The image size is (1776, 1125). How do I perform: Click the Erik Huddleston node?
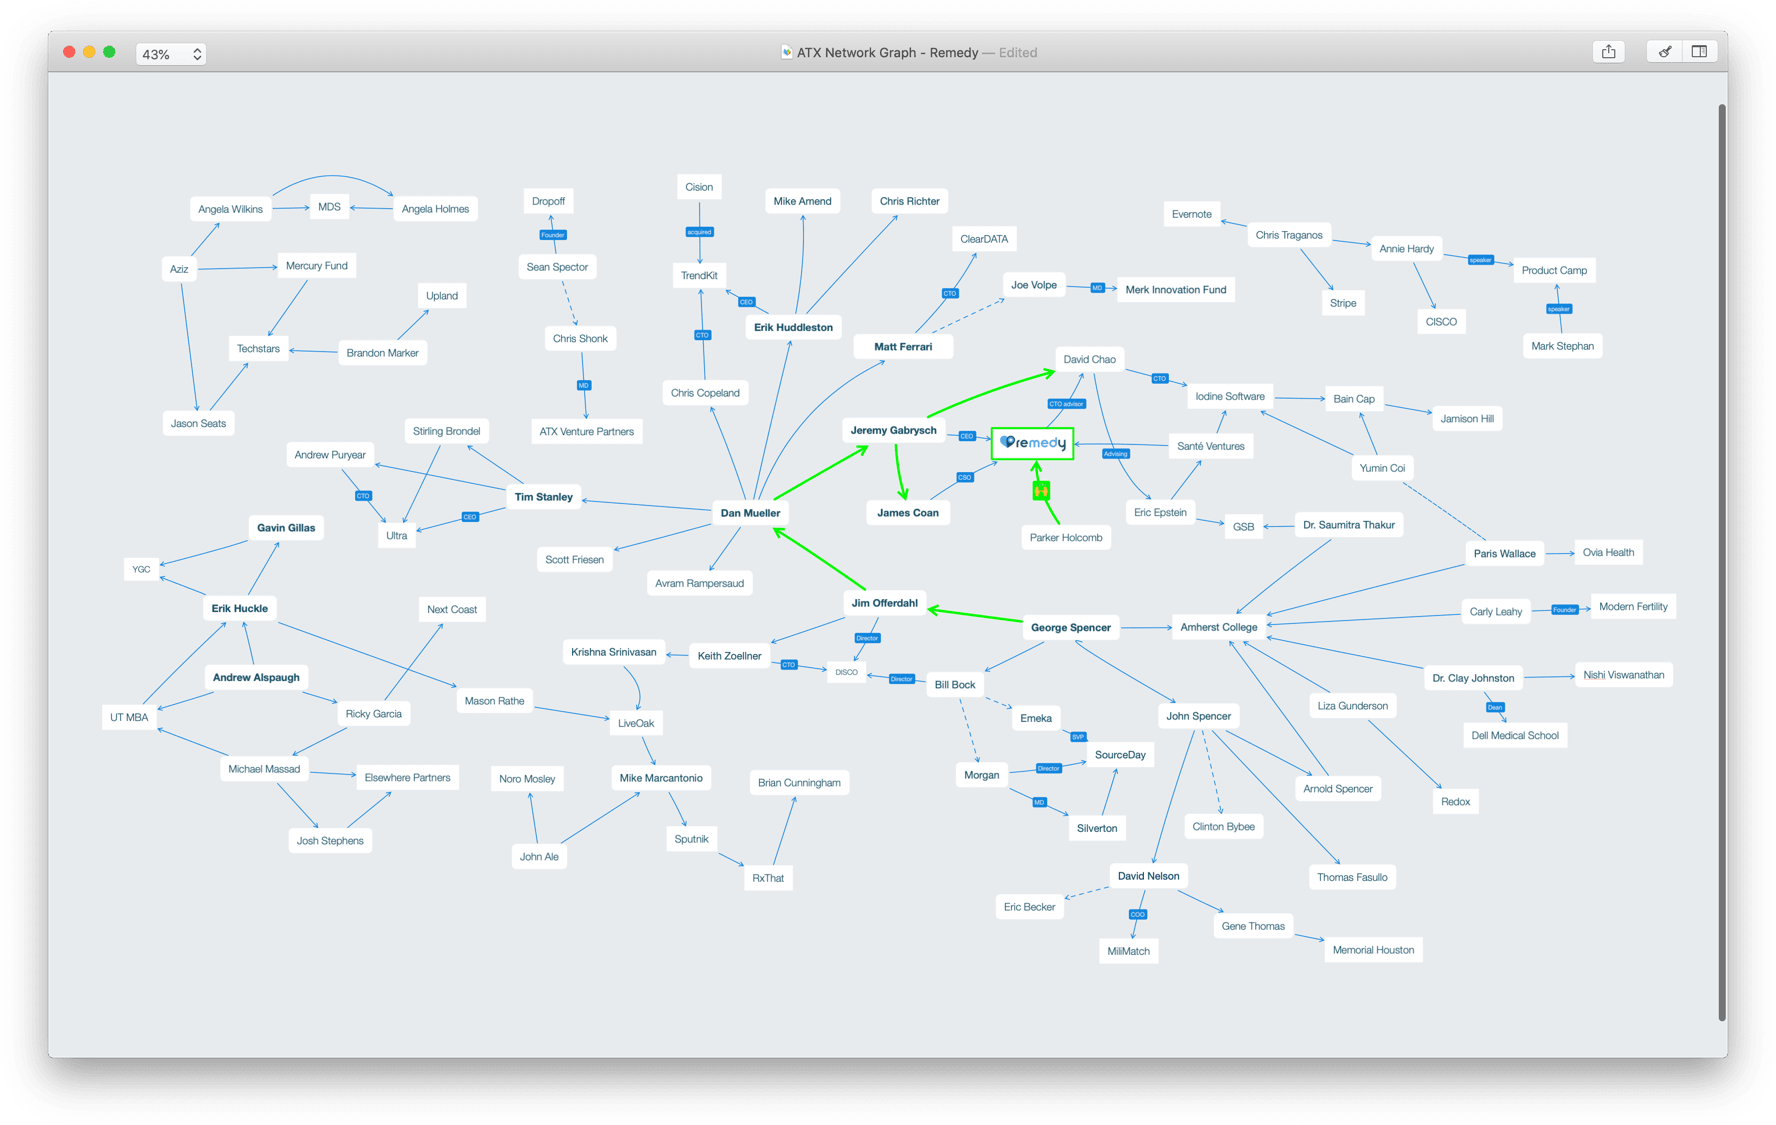point(793,327)
